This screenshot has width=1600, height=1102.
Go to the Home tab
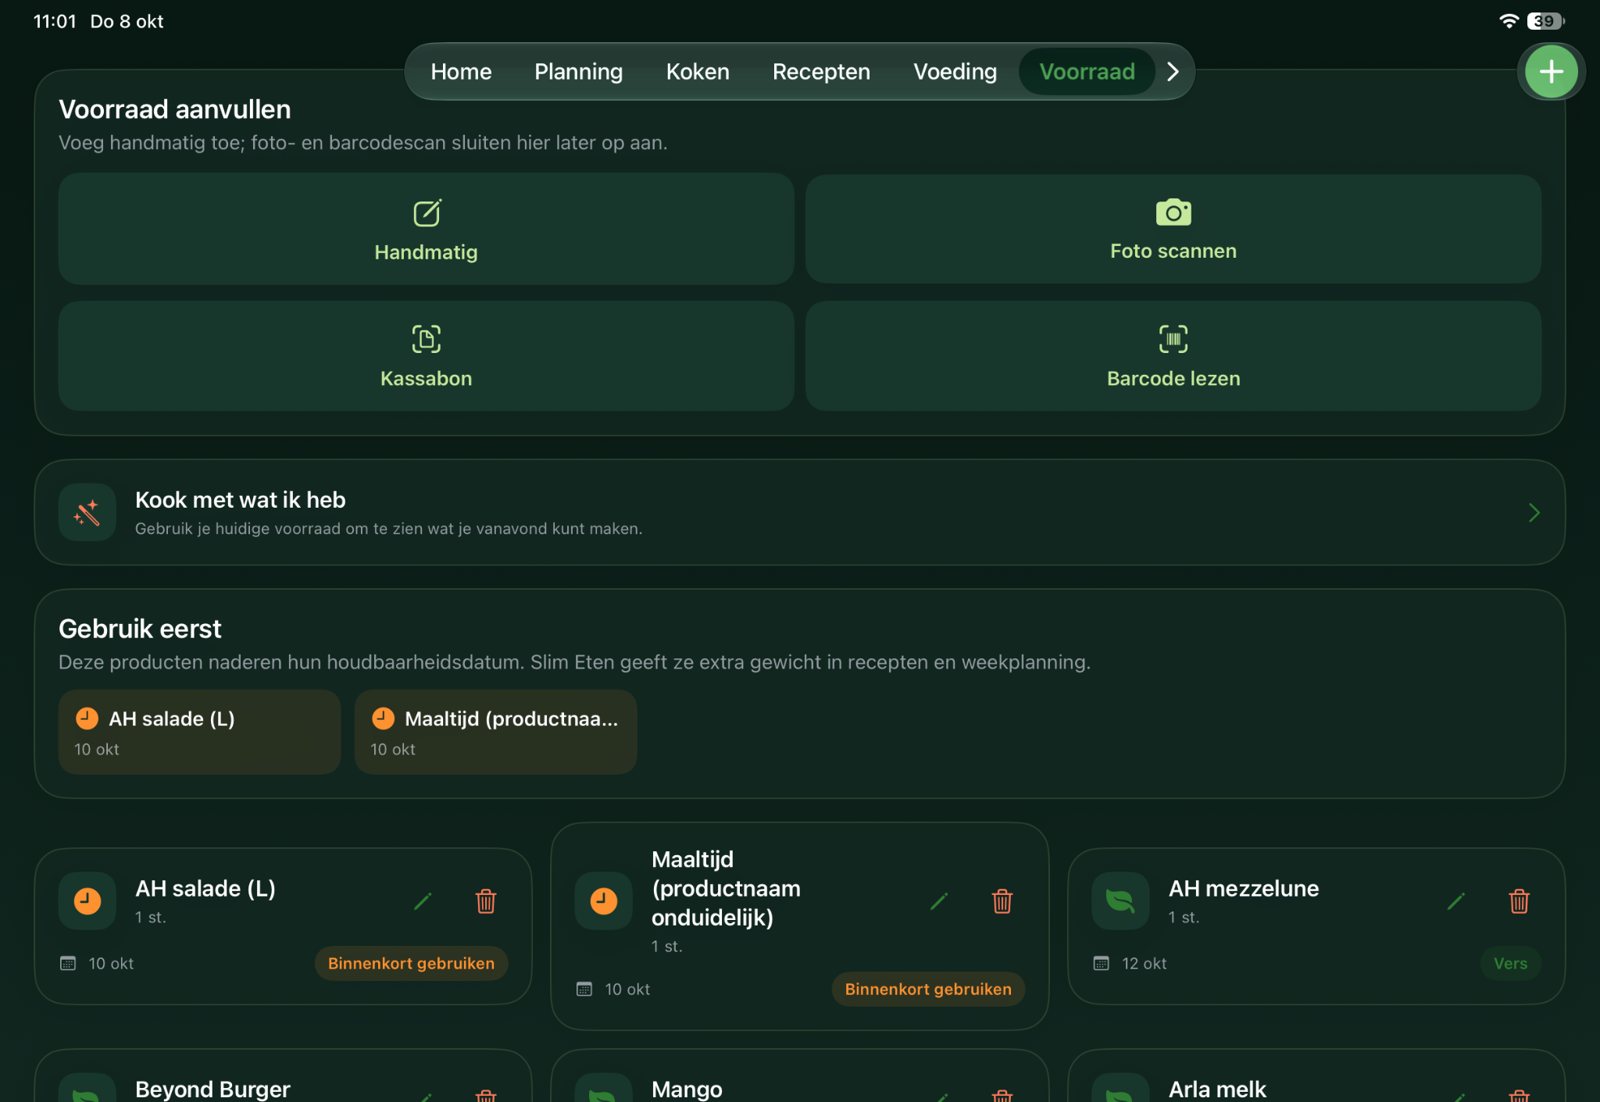(461, 72)
